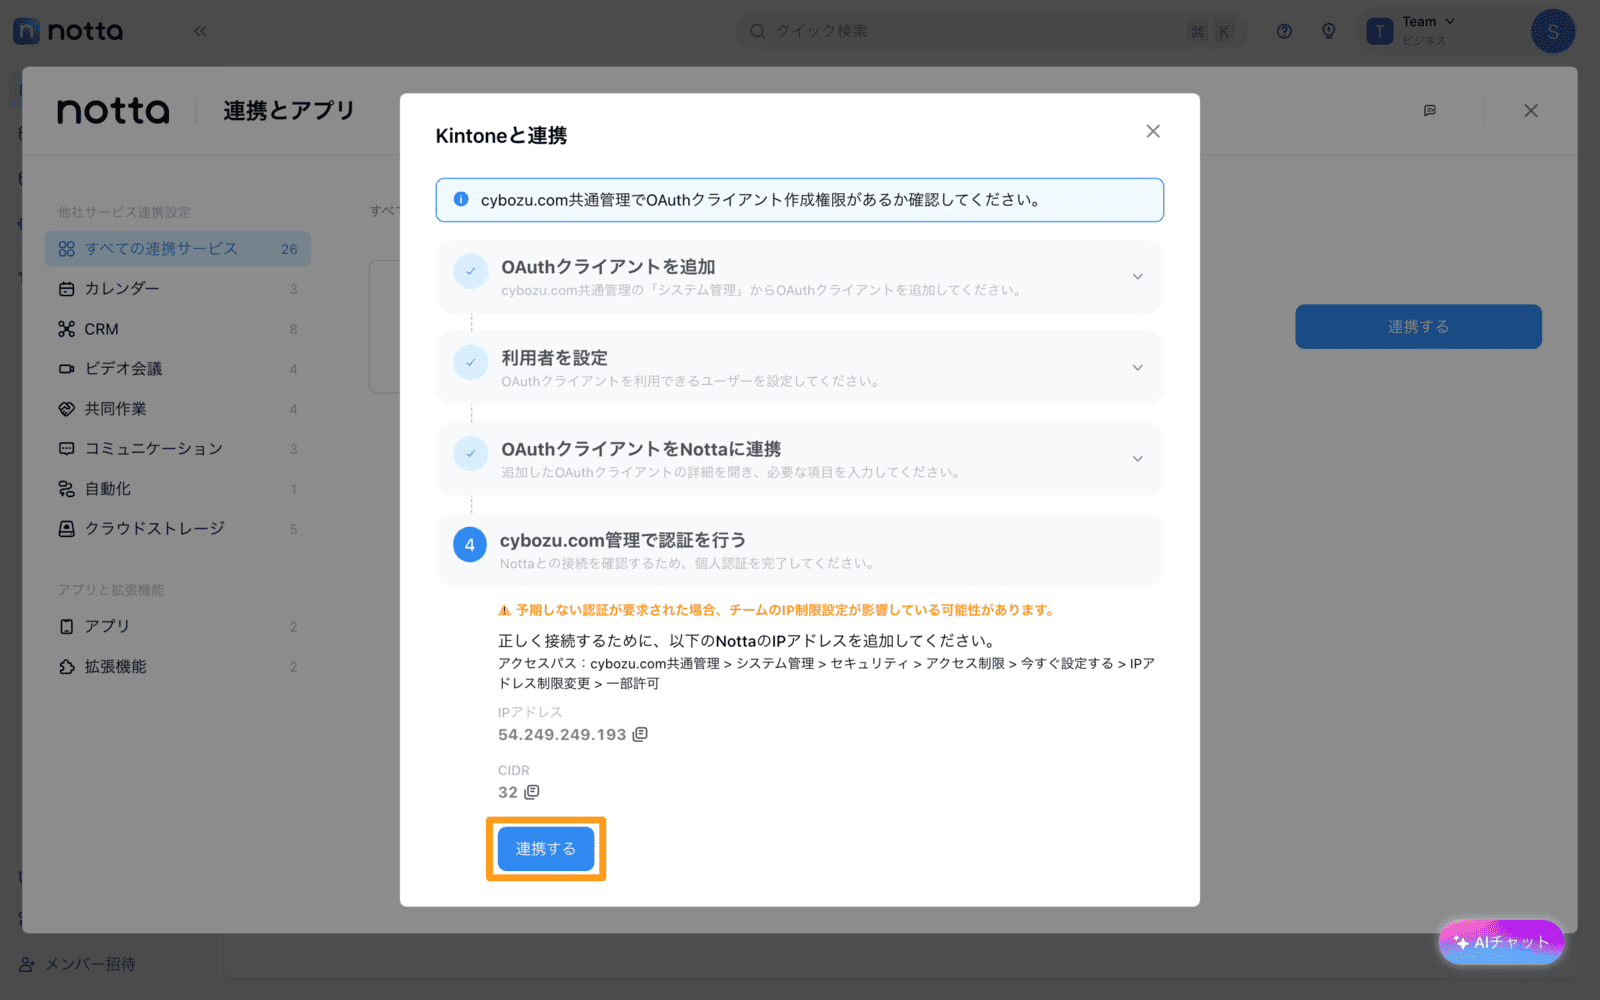Click the video camera icon beside ビデオ会議
Image resolution: width=1600 pixels, height=1000 pixels.
(66, 369)
